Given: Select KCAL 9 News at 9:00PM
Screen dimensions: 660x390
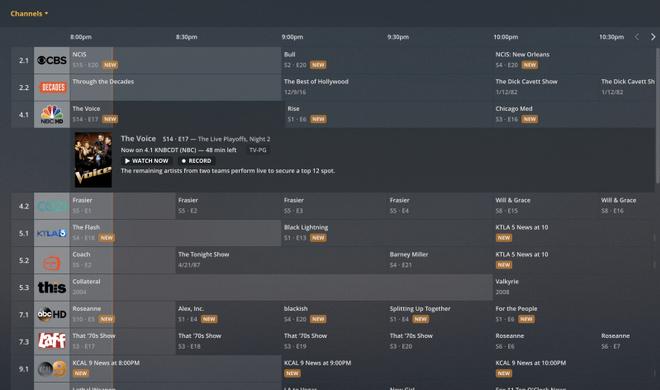Looking at the screenshot, I should coord(386,369).
